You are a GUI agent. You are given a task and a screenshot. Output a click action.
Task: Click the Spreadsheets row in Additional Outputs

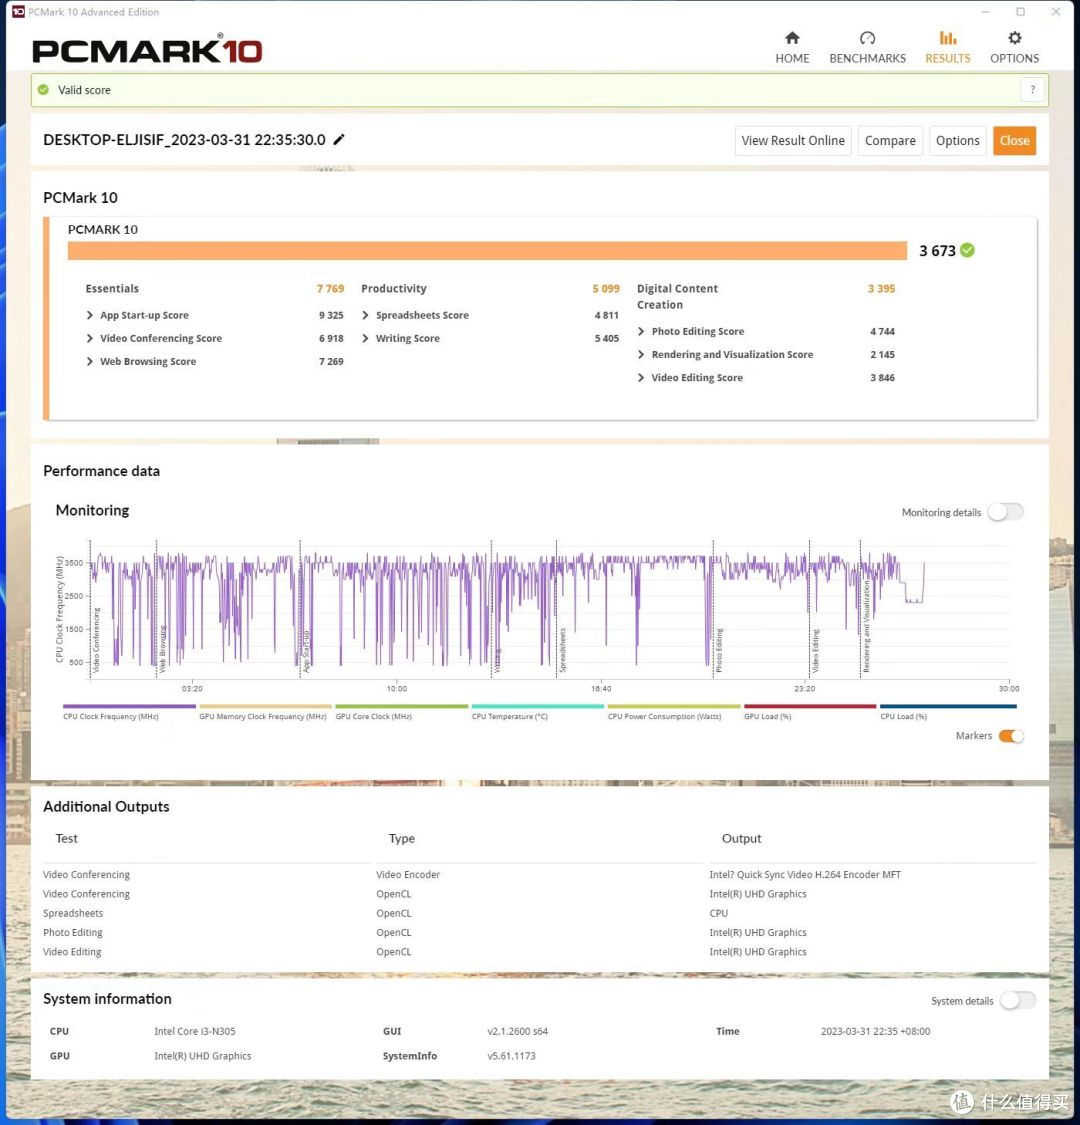pos(540,913)
